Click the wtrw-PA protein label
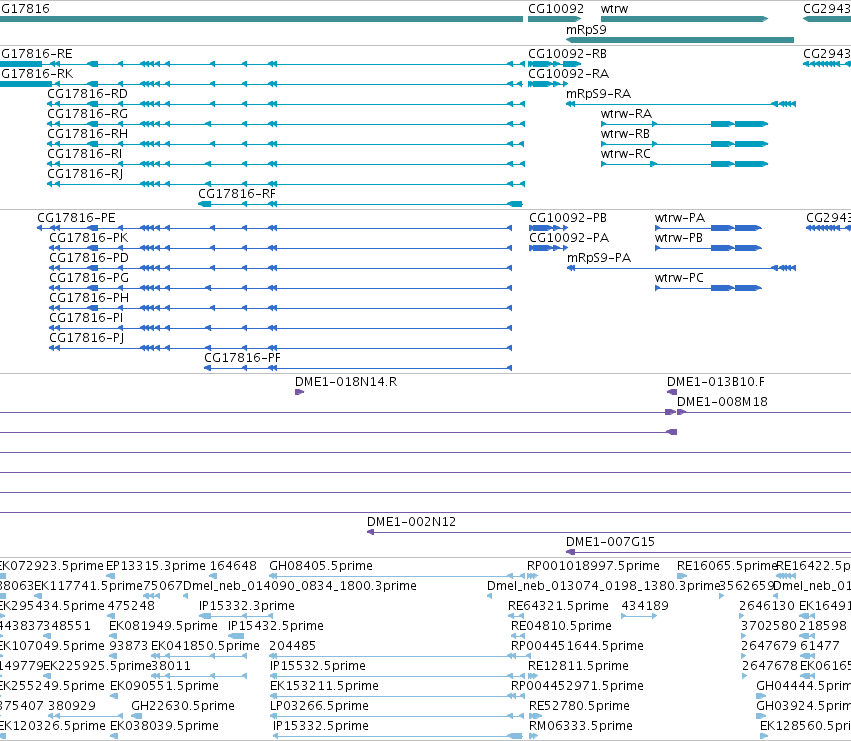 click(x=680, y=218)
